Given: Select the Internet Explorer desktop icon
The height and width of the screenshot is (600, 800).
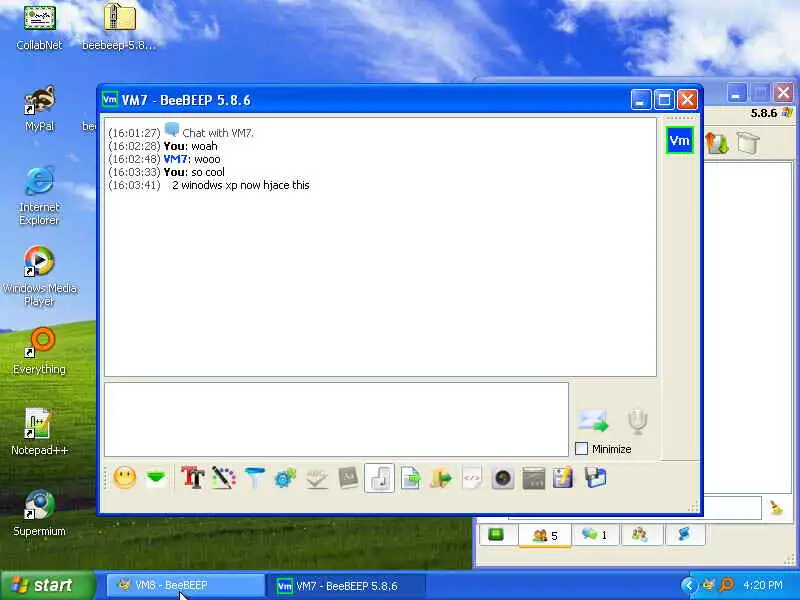Looking at the screenshot, I should tap(39, 196).
